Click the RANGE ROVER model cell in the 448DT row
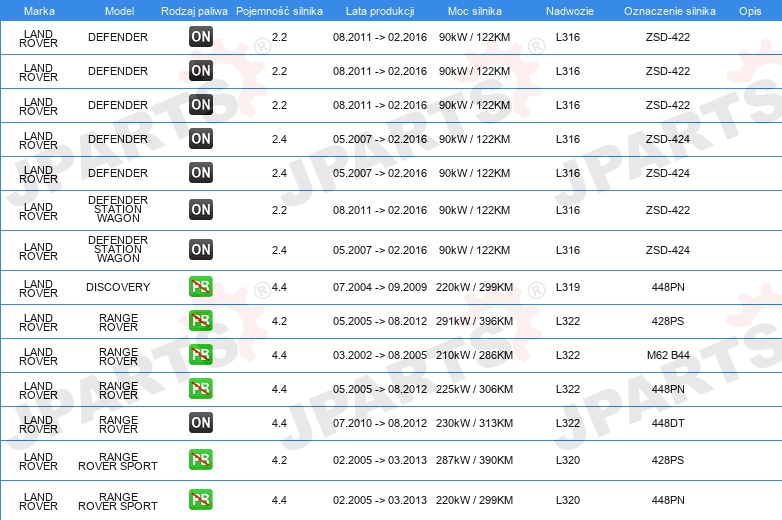The height and width of the screenshot is (520, 782). click(x=118, y=424)
